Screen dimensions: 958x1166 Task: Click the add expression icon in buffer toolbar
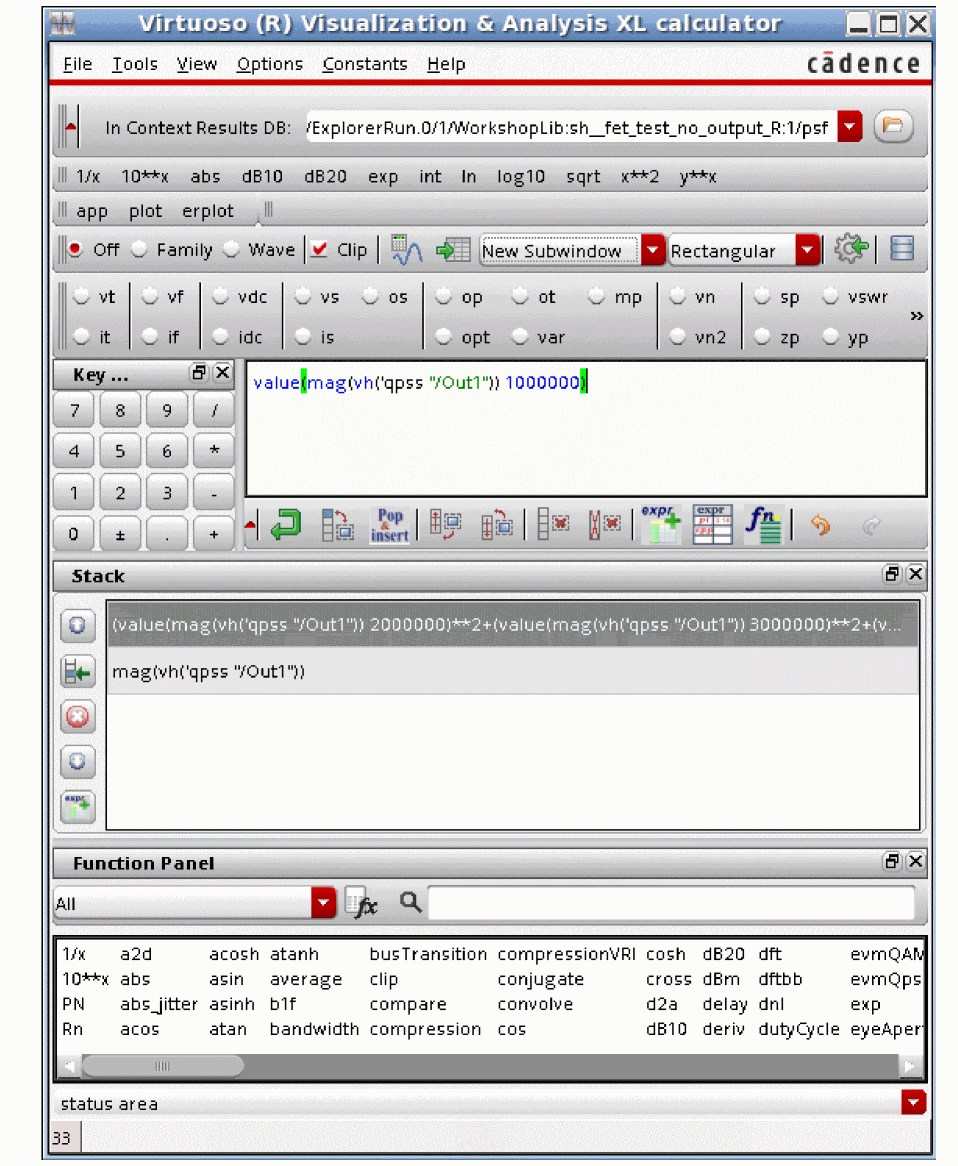click(661, 525)
